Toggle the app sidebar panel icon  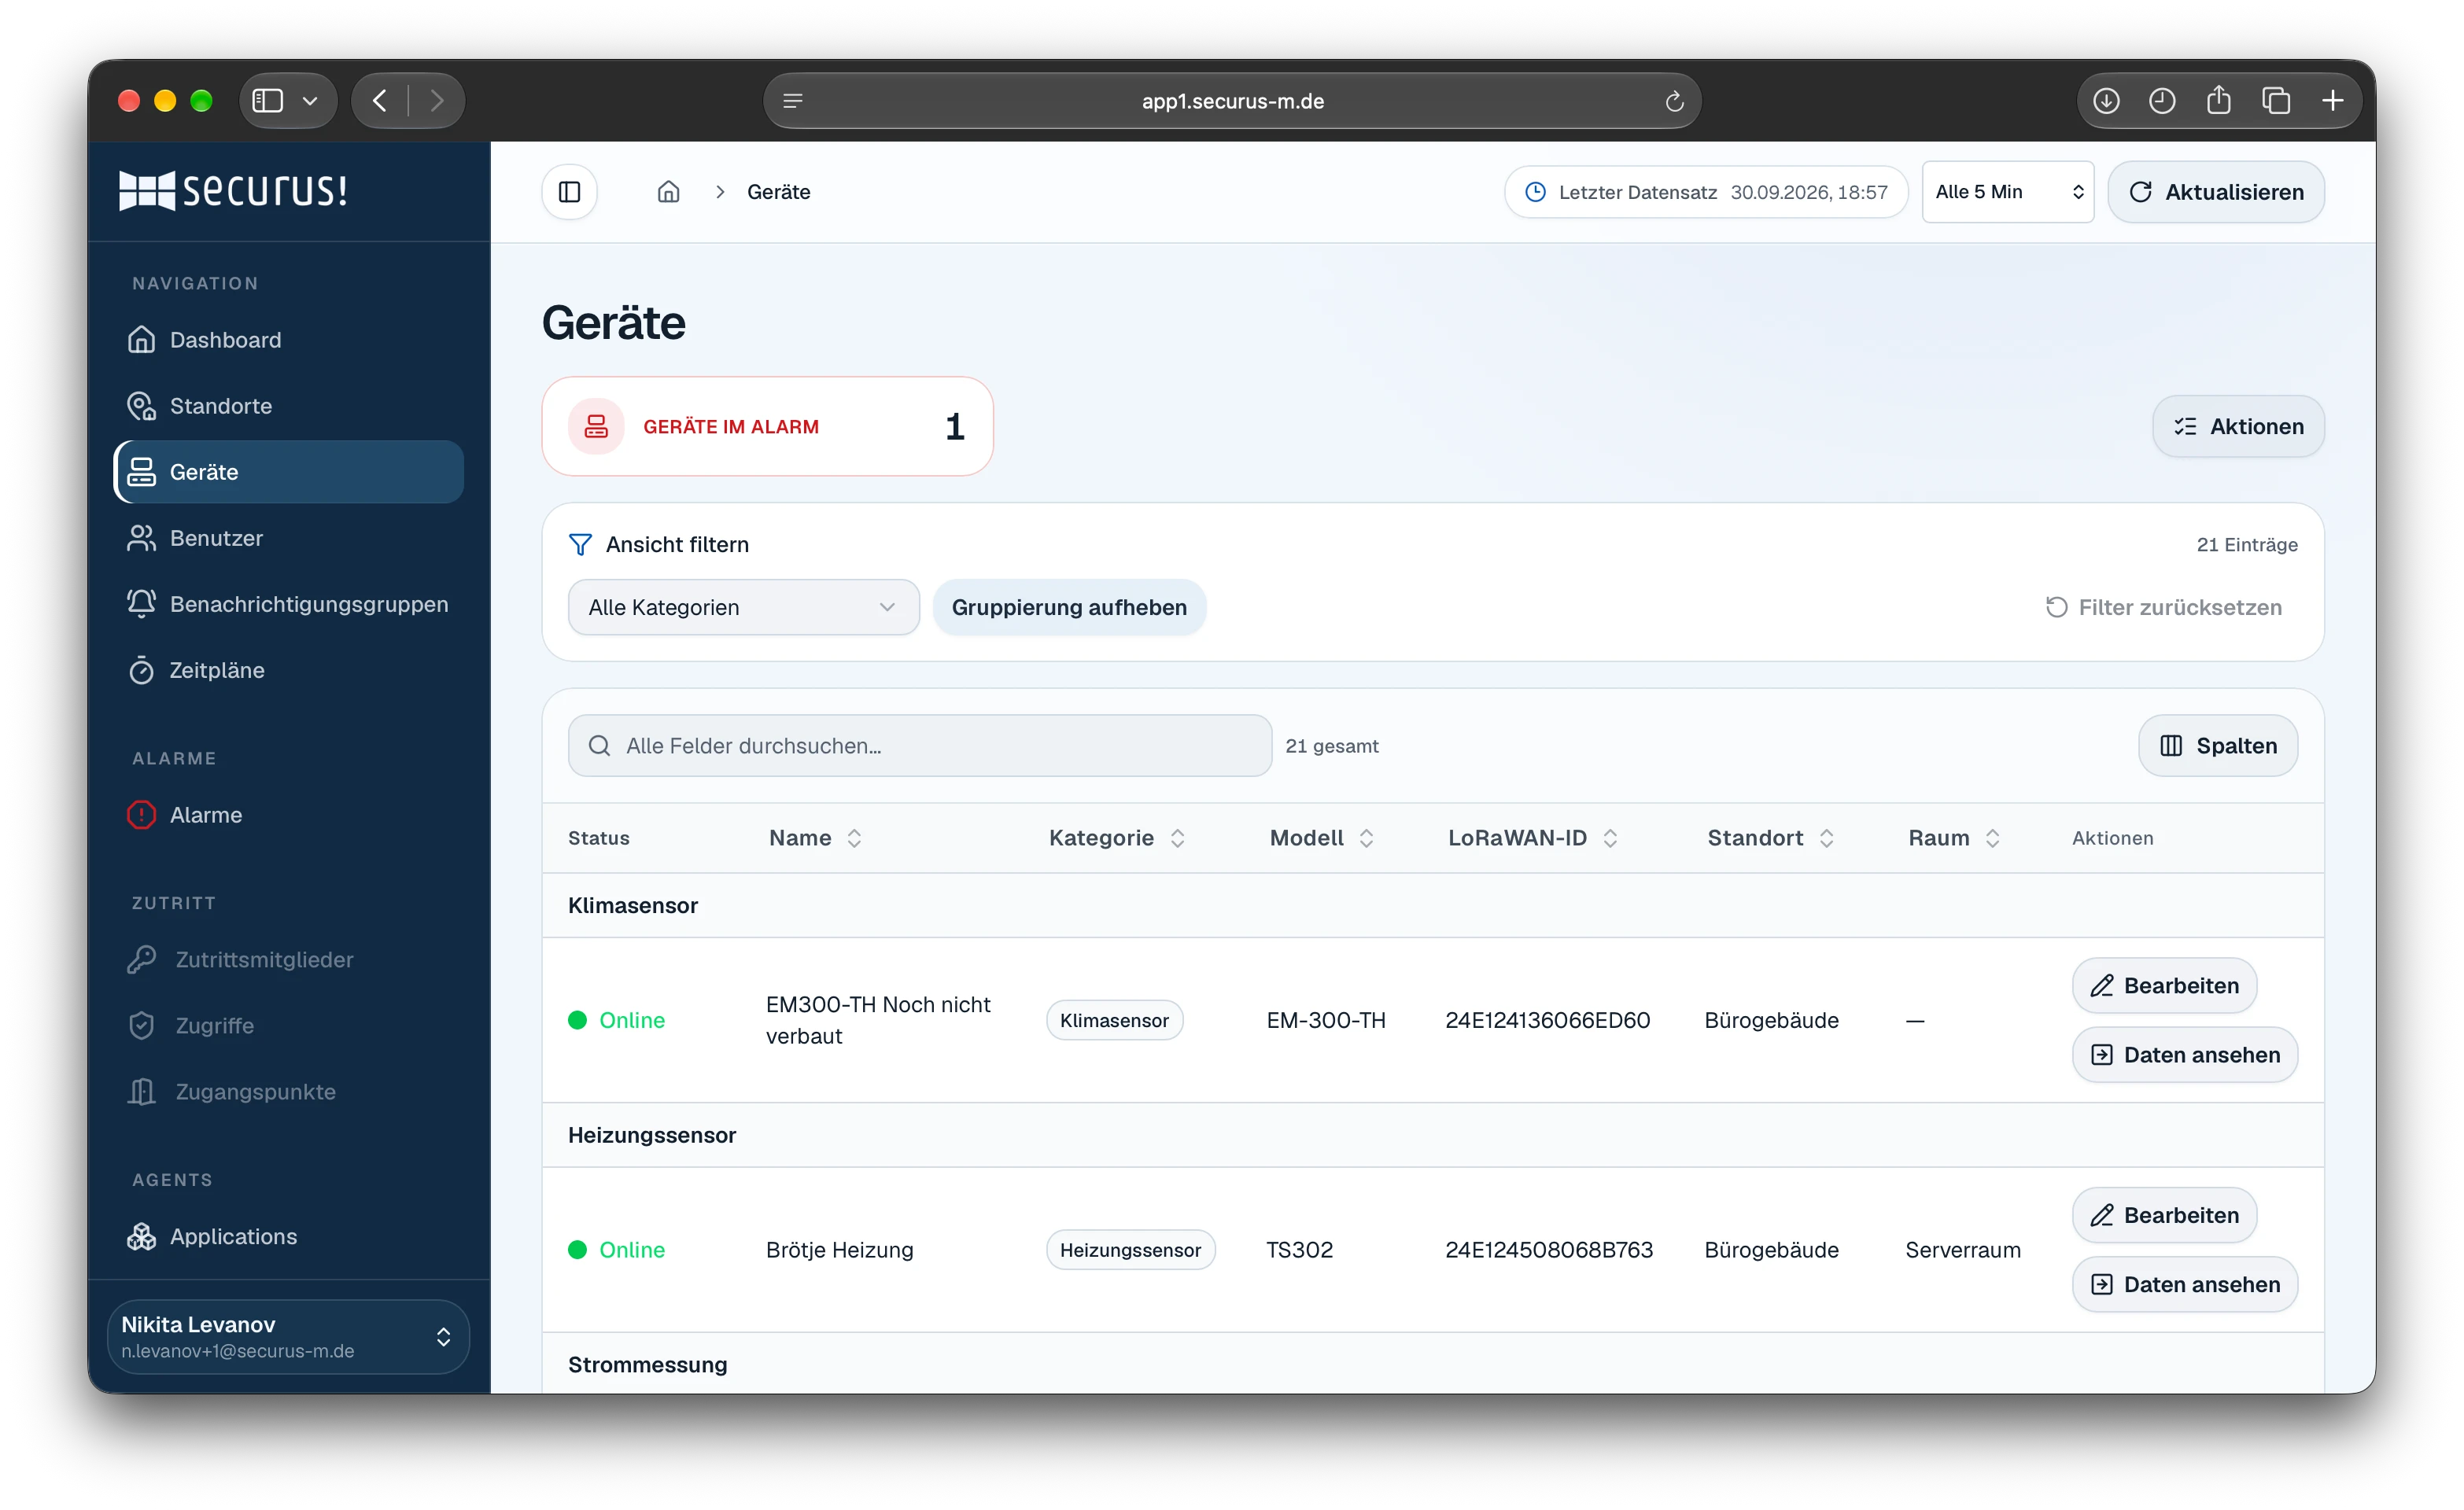tap(569, 192)
